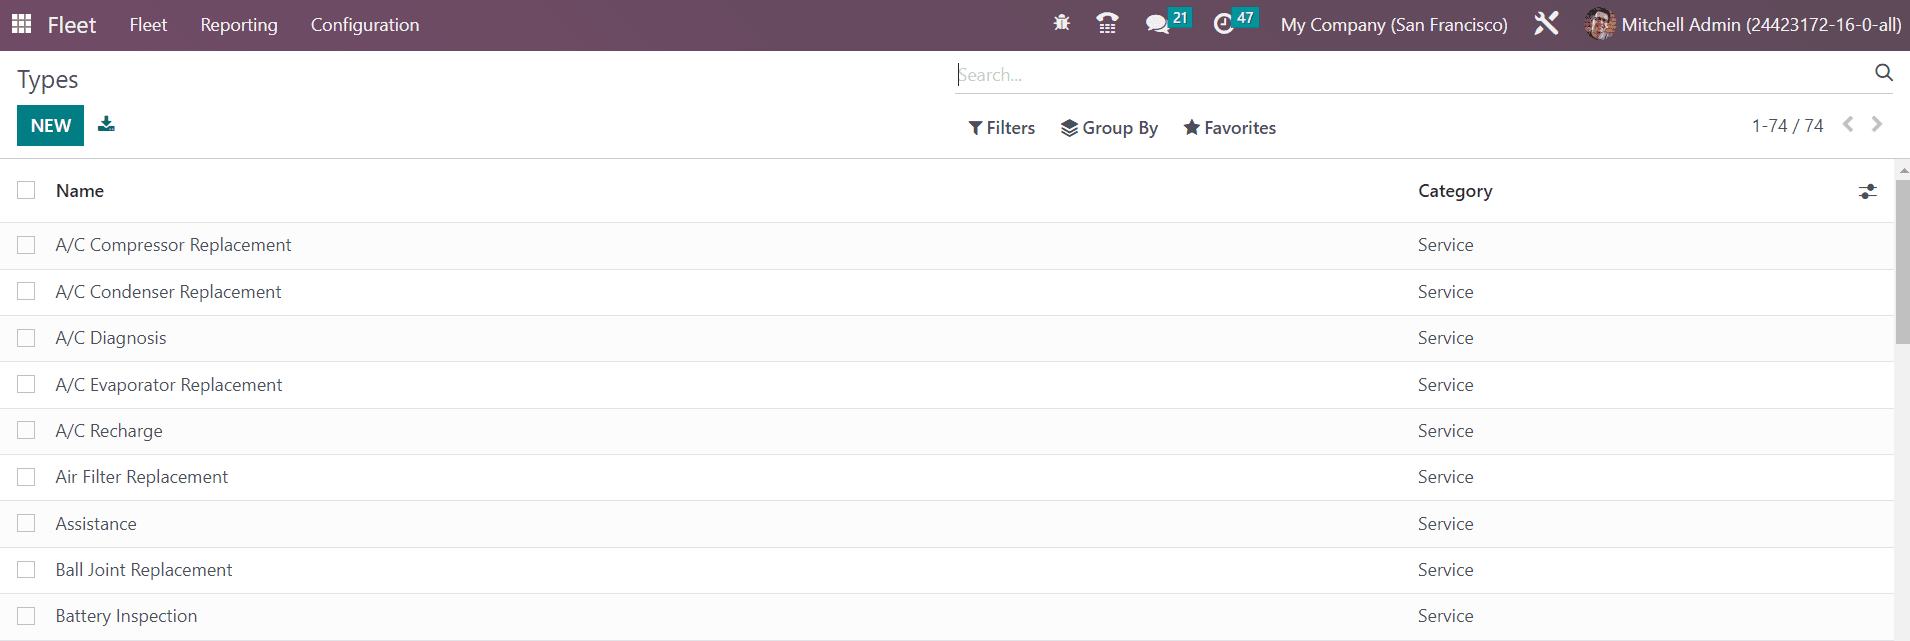Image resolution: width=1910 pixels, height=641 pixels.
Task: Click the vertical scrollbar thumb
Action: tap(1902, 262)
